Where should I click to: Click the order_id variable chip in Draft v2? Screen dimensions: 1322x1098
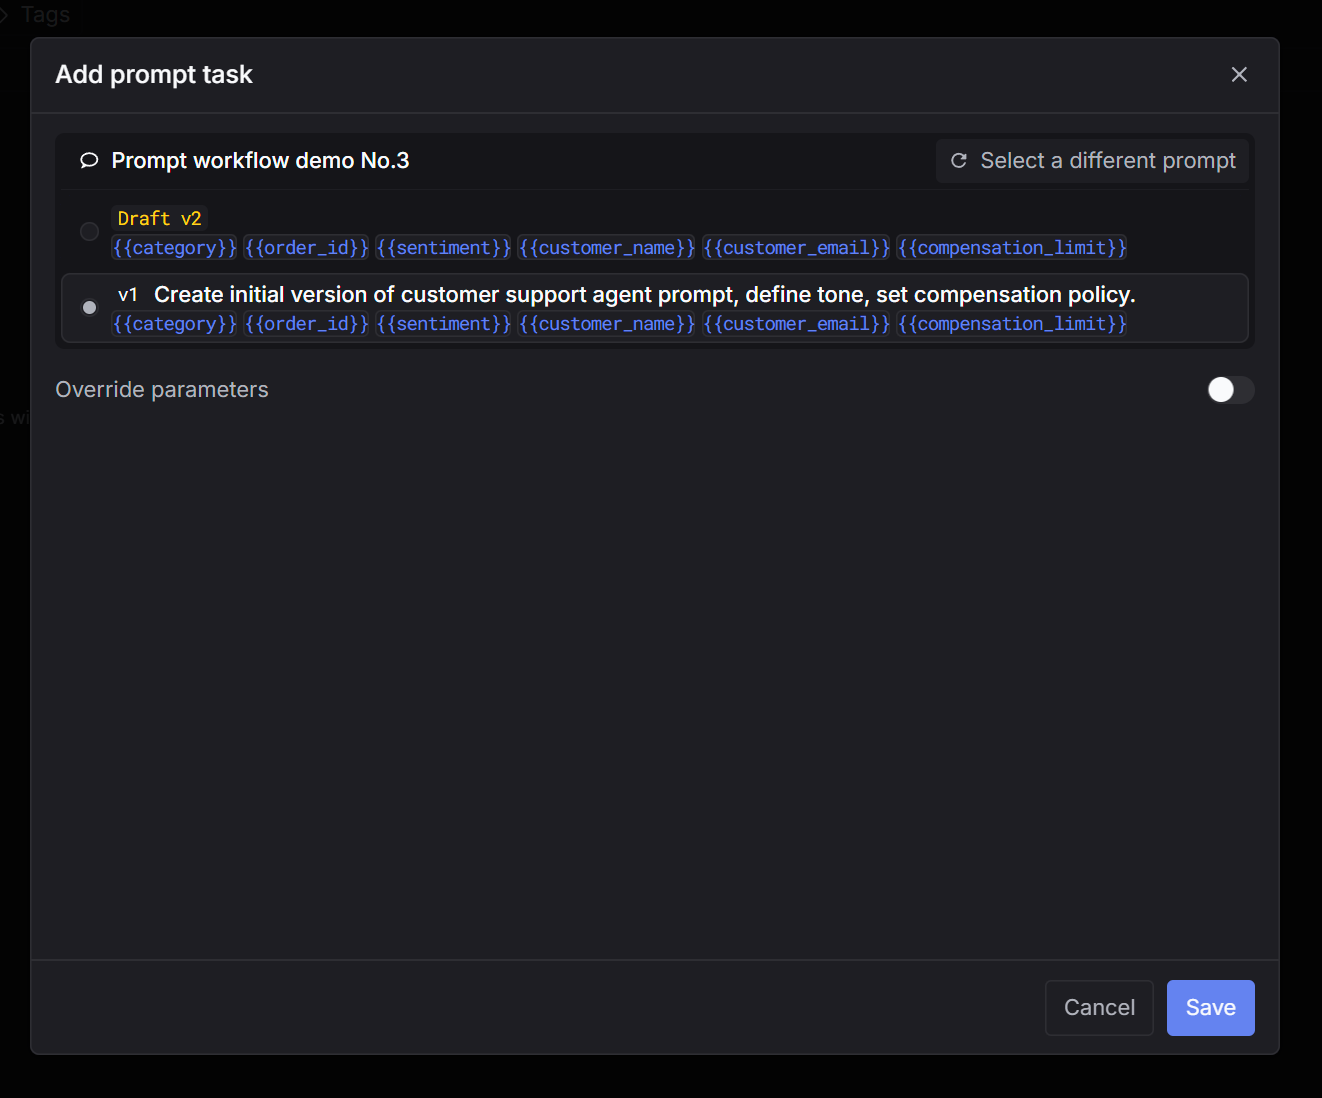(x=306, y=247)
